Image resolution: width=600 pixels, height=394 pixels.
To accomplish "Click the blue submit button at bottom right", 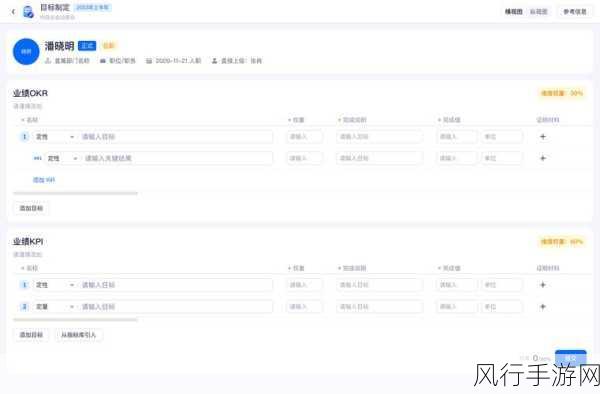I will pyautogui.click(x=571, y=358).
